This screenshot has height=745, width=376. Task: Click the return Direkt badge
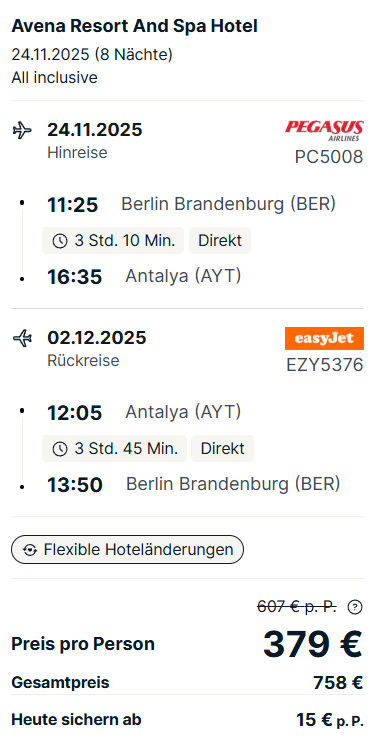222,449
